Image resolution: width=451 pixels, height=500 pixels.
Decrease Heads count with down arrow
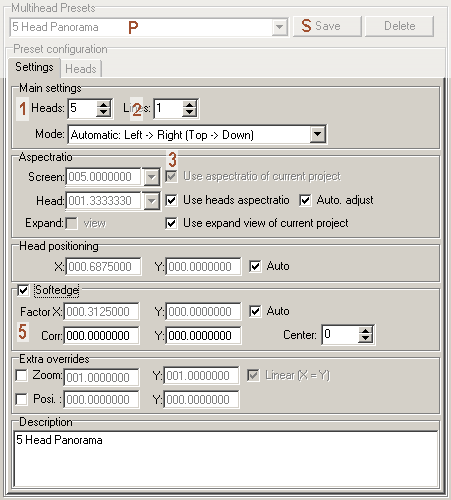click(x=103, y=112)
